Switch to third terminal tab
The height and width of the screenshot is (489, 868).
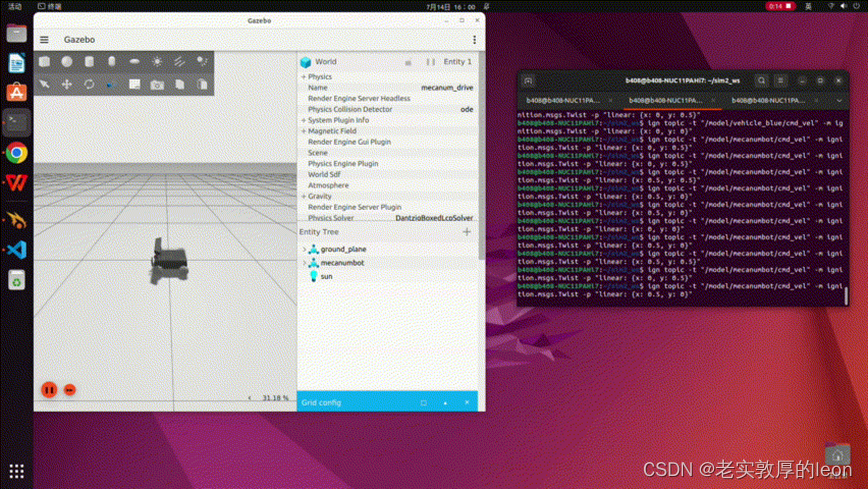pyautogui.click(x=768, y=101)
